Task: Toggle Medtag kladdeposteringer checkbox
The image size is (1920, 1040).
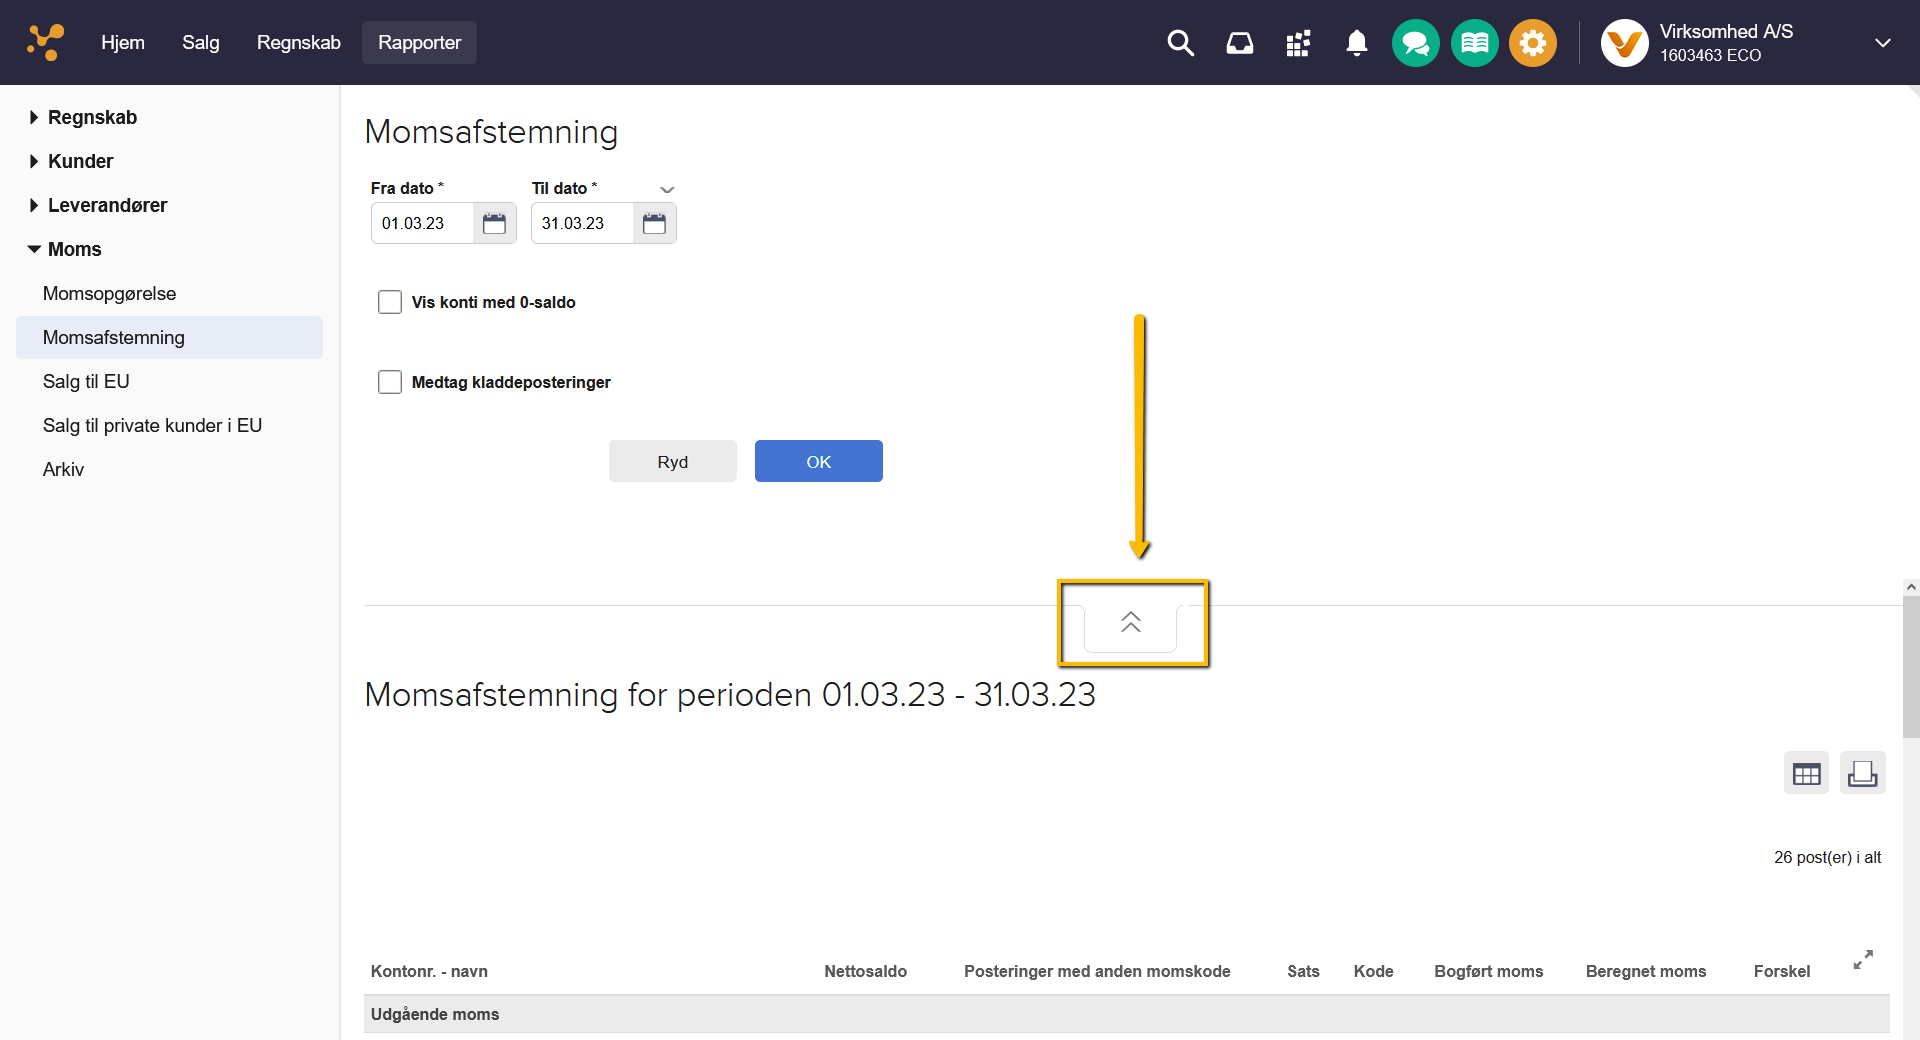Action: tap(390, 382)
